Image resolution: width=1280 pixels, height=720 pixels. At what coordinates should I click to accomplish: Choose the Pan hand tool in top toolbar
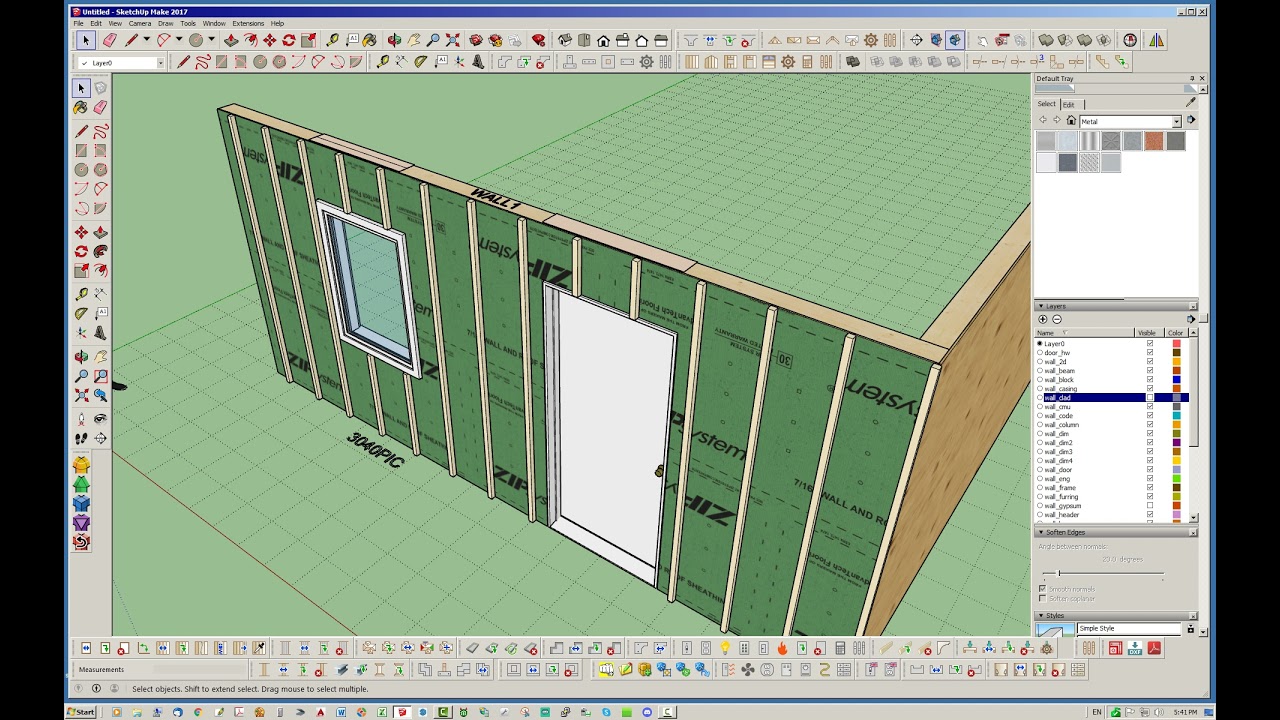coord(413,40)
